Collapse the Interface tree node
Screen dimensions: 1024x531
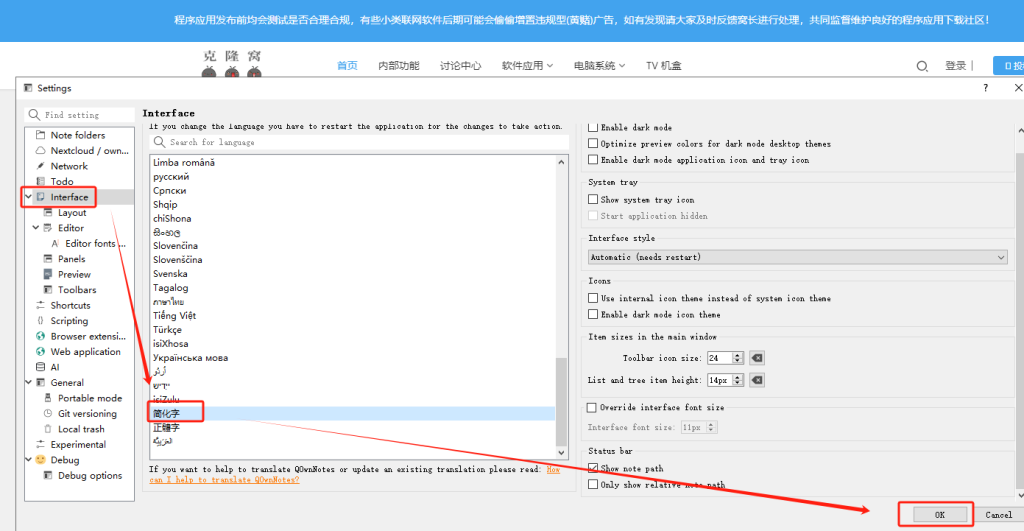(x=29, y=197)
